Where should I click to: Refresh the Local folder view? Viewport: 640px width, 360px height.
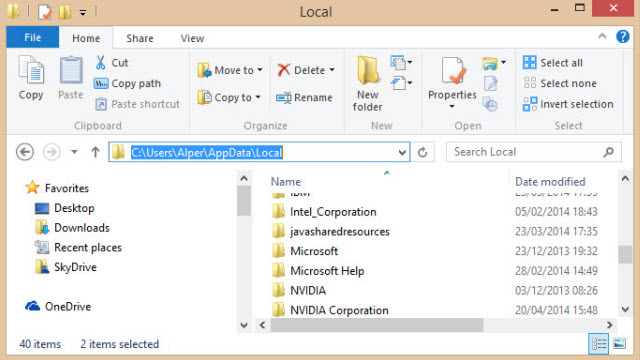422,153
